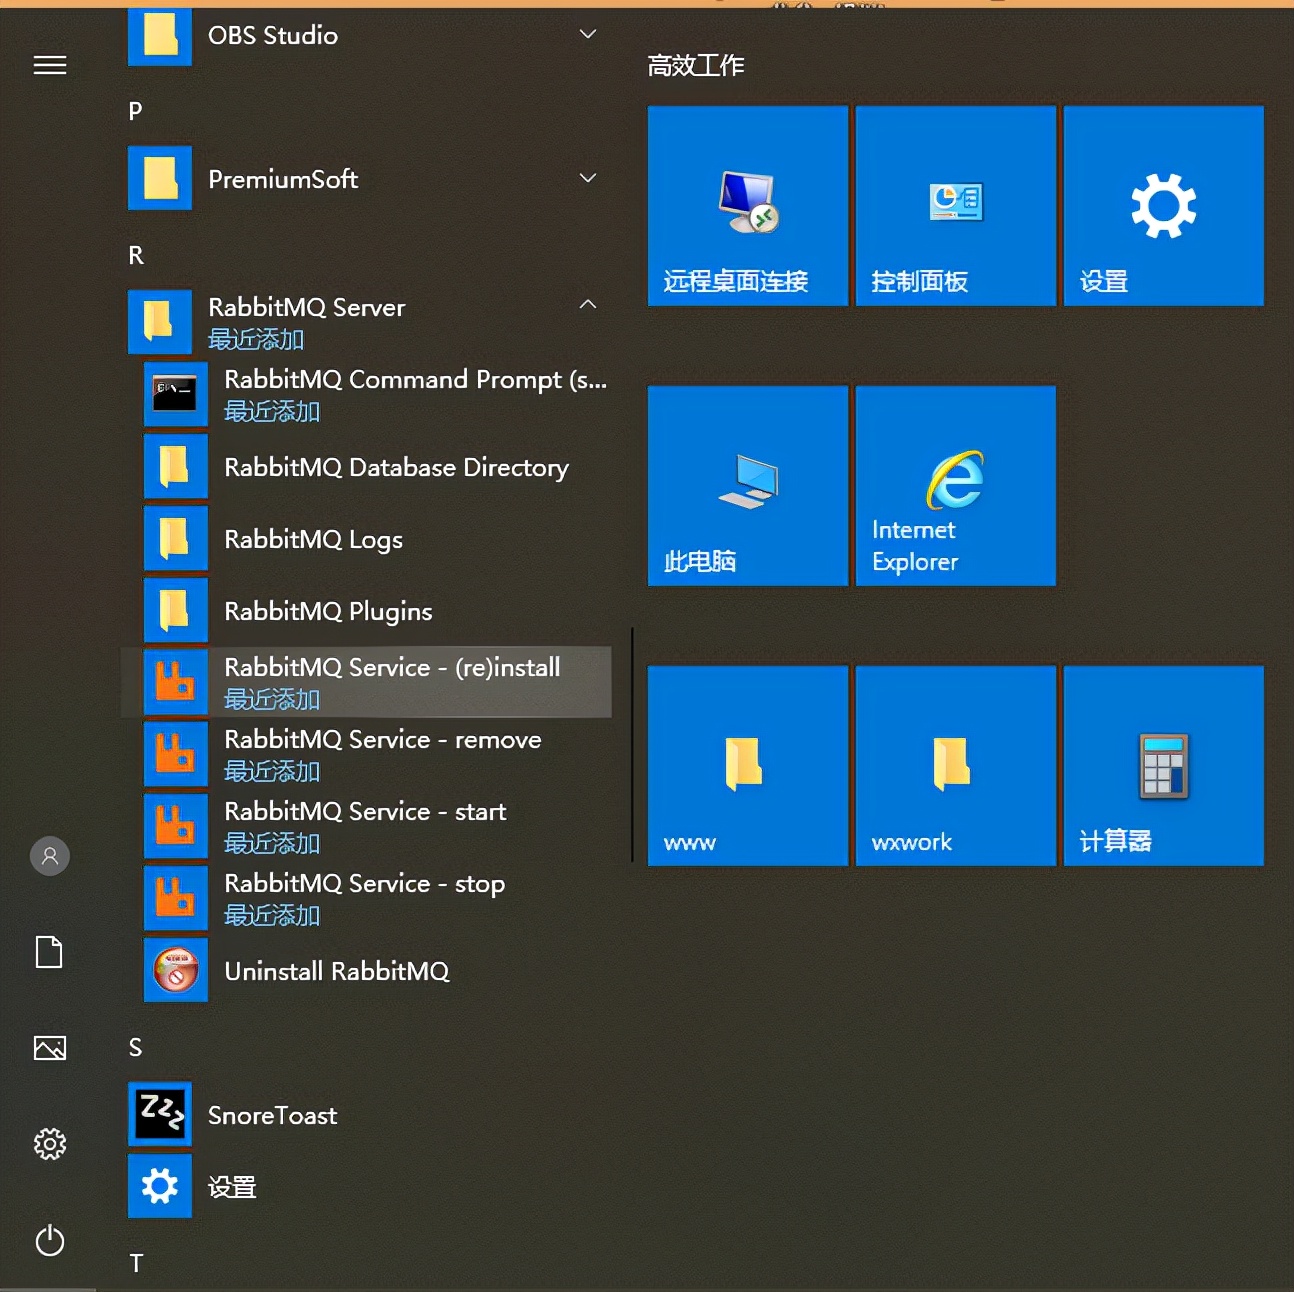
Task: Jump to letter S section header
Action: click(x=136, y=1047)
